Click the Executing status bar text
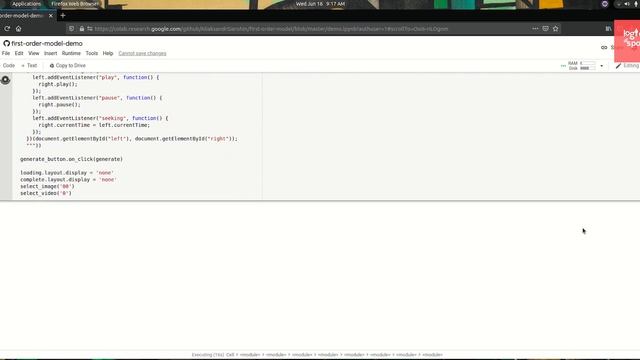The image size is (640, 360). (x=317, y=355)
